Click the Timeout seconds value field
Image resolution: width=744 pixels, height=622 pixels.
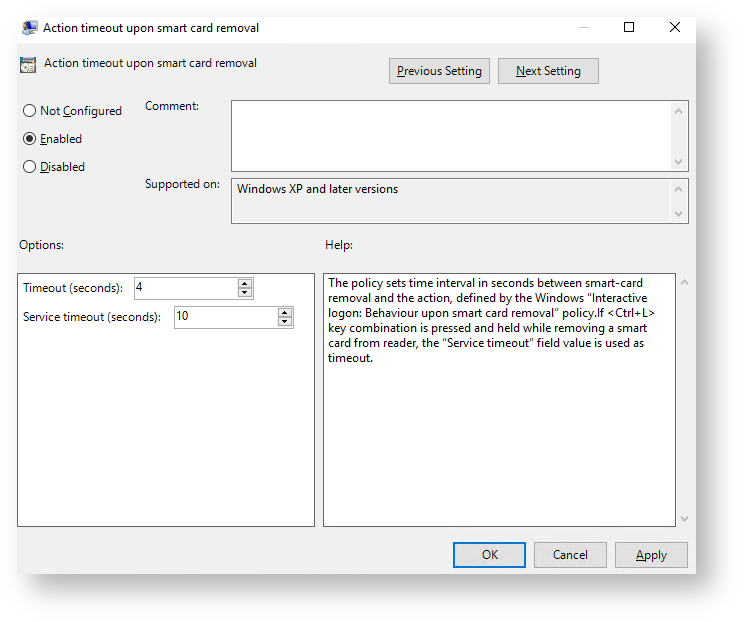tap(185, 288)
